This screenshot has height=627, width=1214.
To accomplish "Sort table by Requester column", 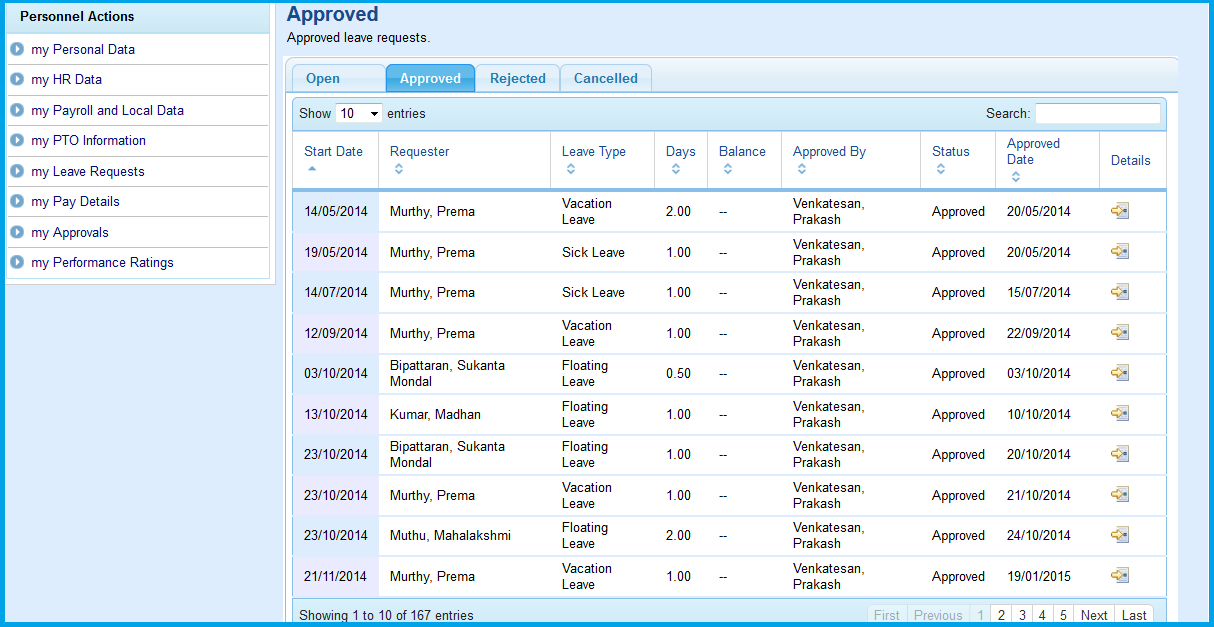I will pos(420,152).
